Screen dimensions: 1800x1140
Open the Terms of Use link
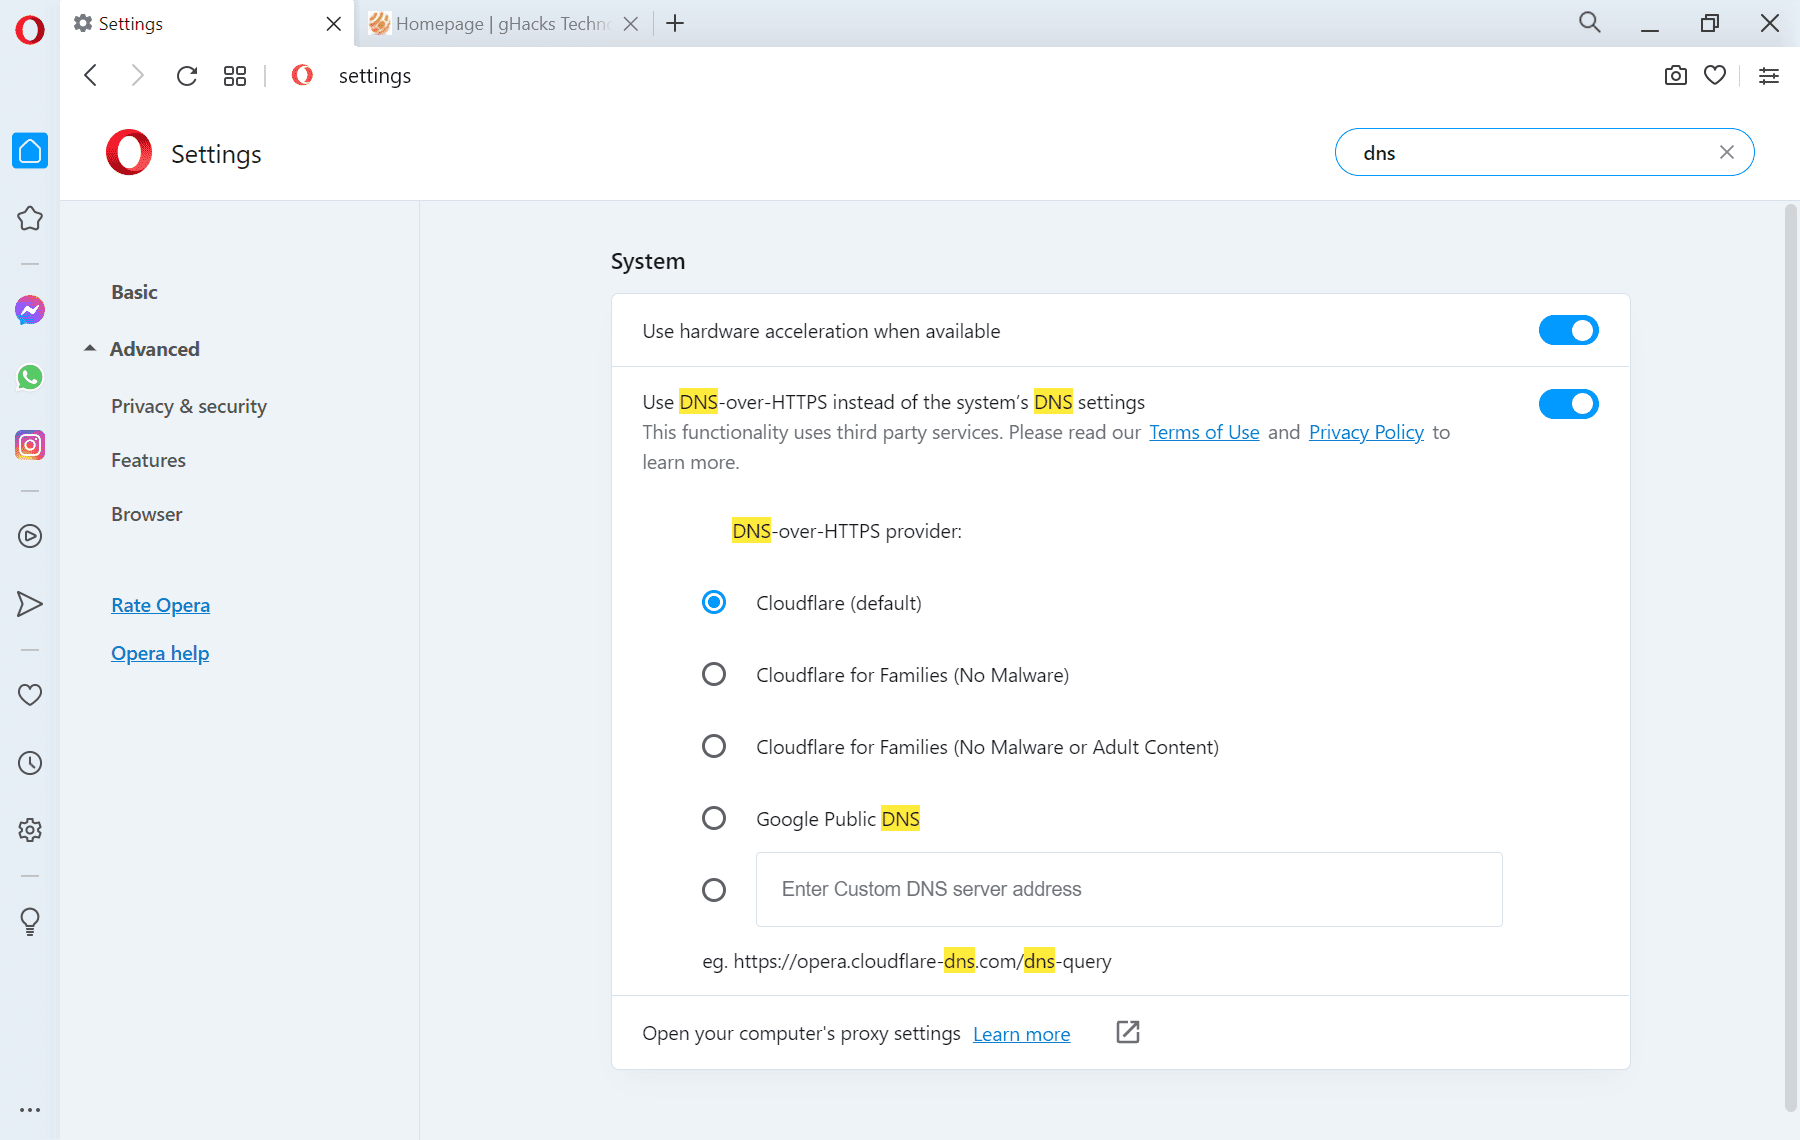1204,432
